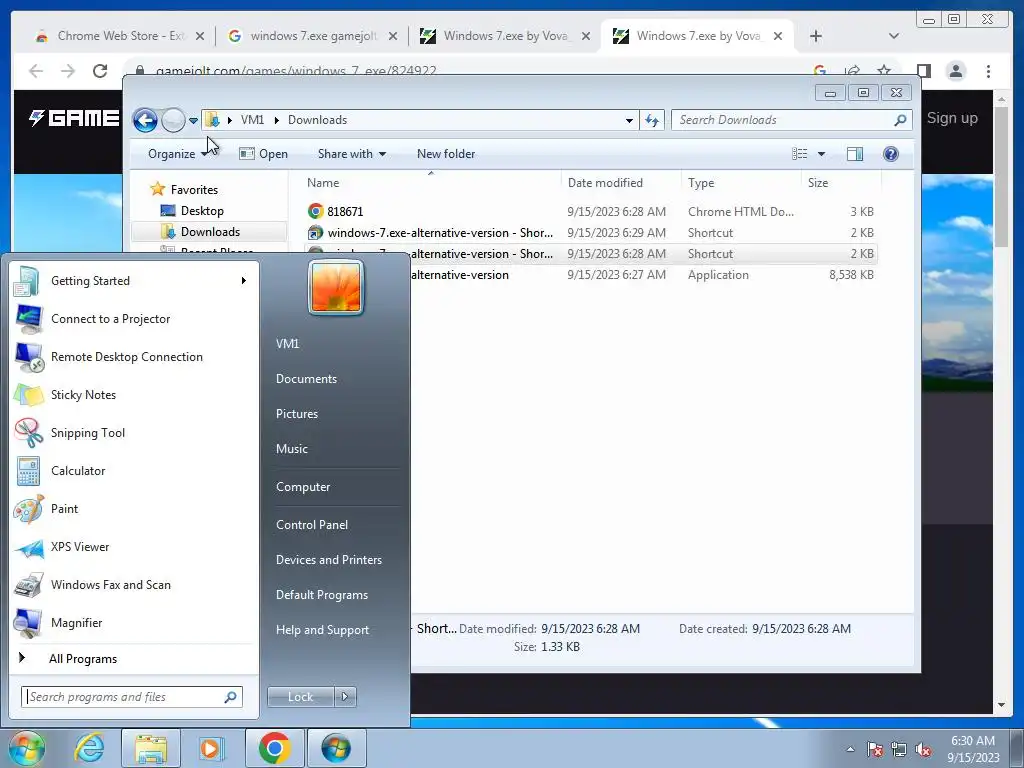Click the muted volume tray icon
The height and width of the screenshot is (768, 1024).
(x=923, y=749)
